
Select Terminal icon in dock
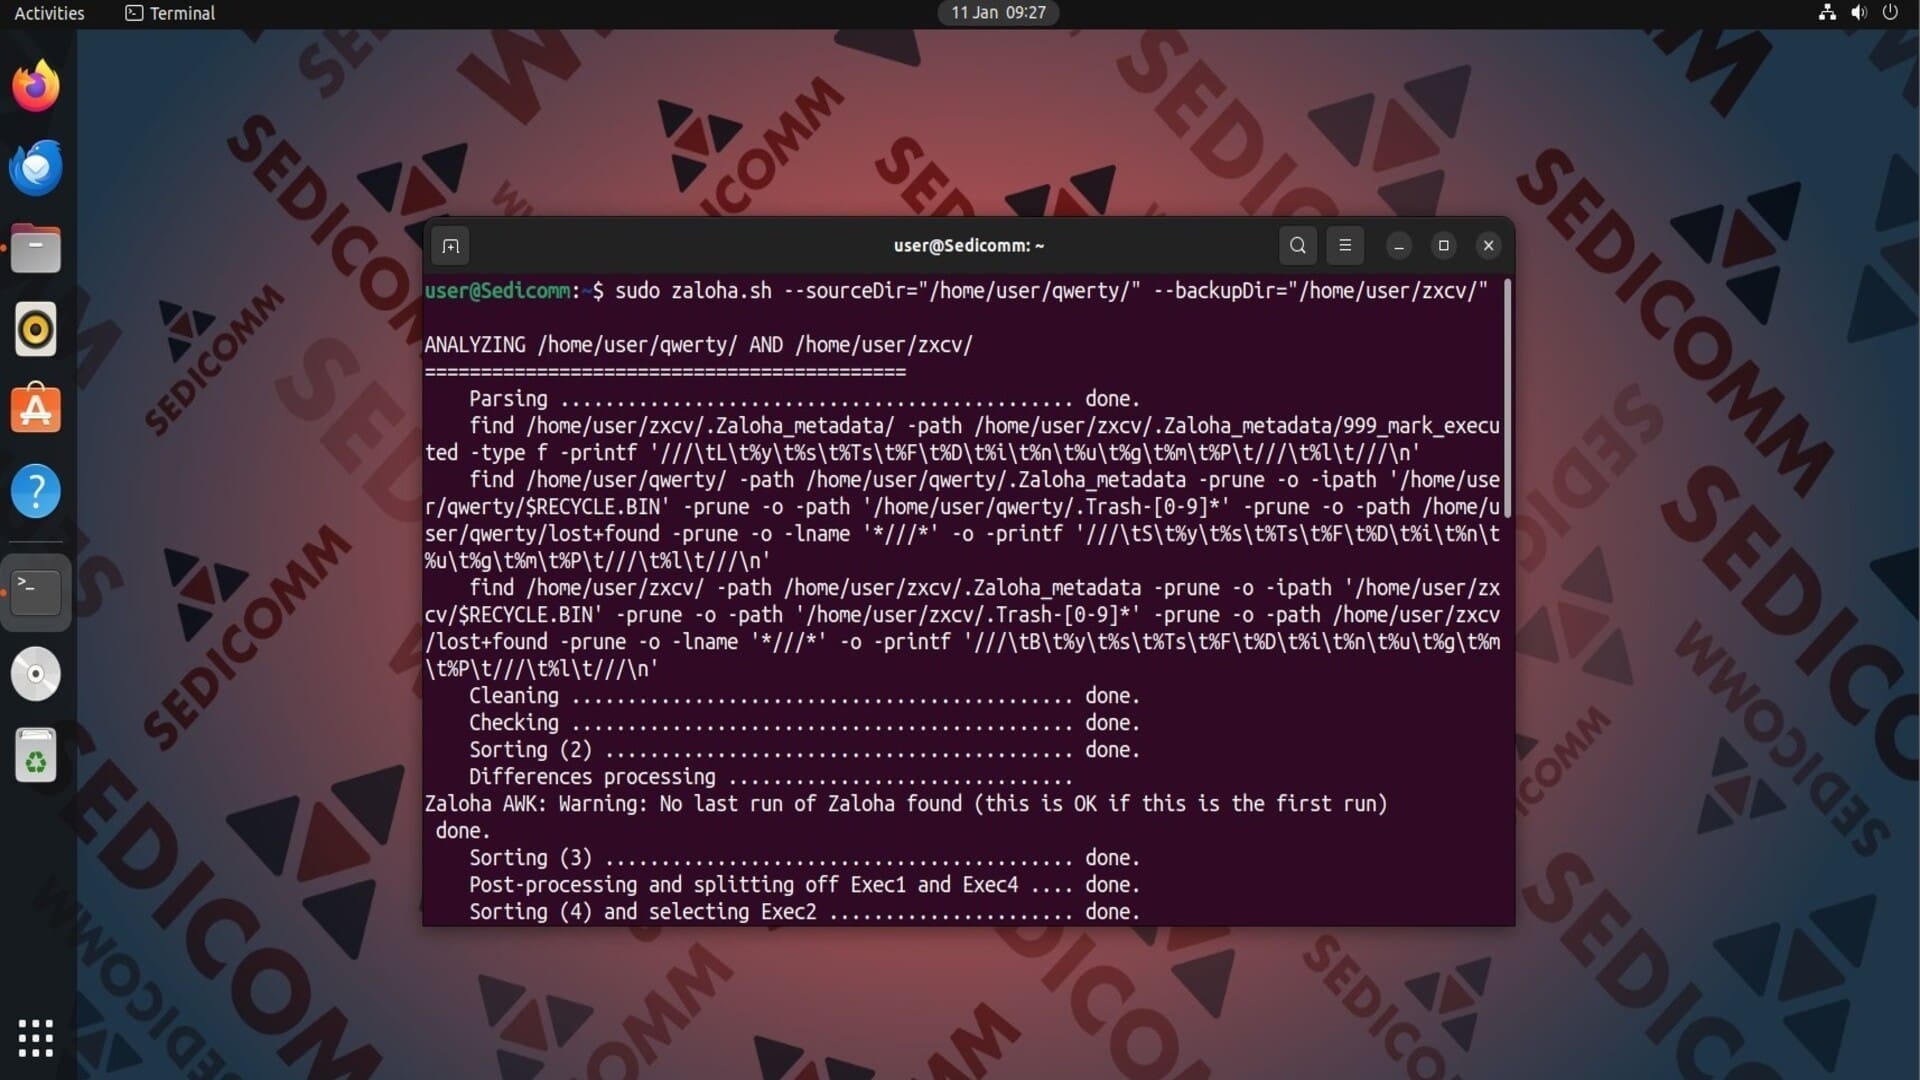(x=36, y=592)
